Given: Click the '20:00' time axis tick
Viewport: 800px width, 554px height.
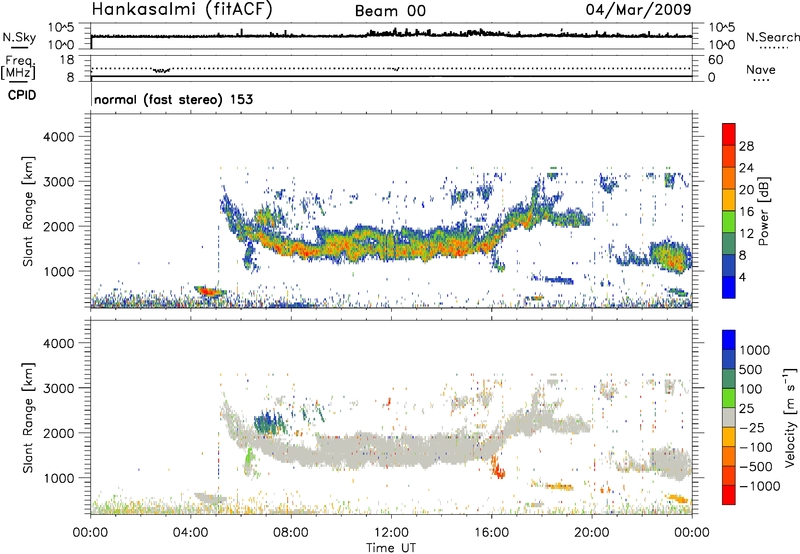Looking at the screenshot, I should pos(592,533).
